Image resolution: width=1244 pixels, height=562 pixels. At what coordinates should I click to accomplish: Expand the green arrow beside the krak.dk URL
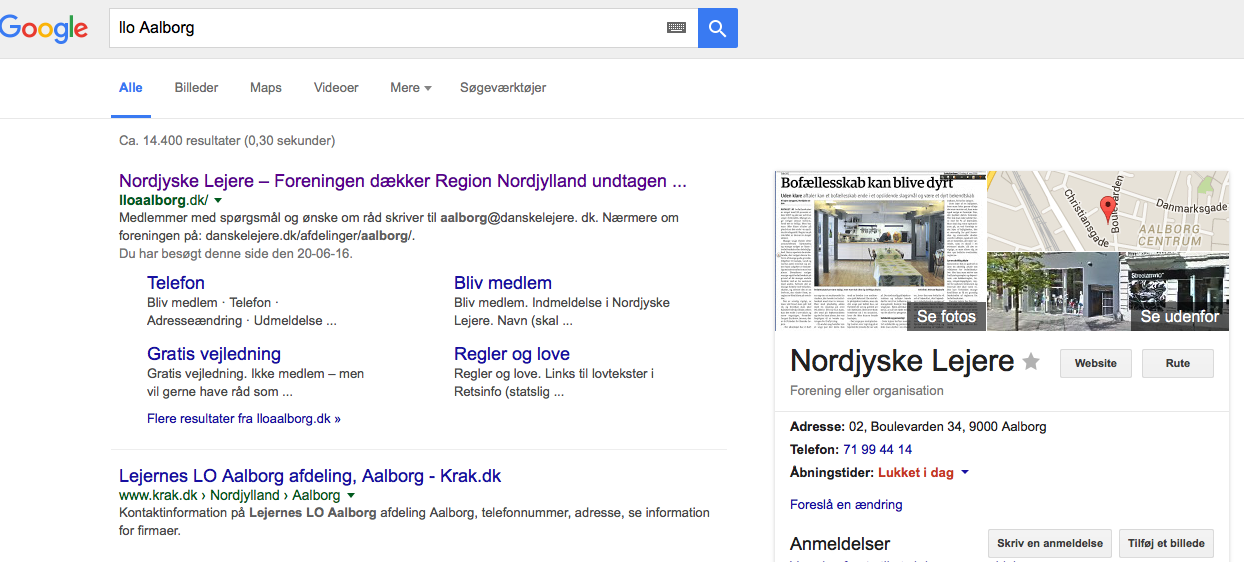coord(352,496)
